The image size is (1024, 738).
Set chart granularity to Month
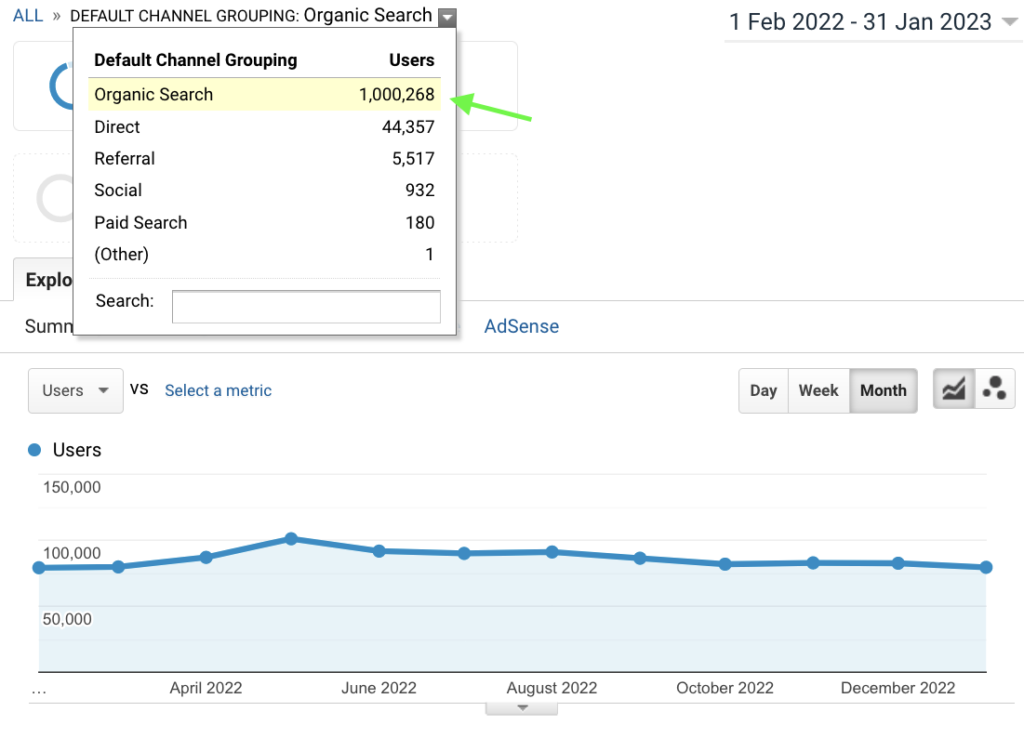(x=883, y=391)
